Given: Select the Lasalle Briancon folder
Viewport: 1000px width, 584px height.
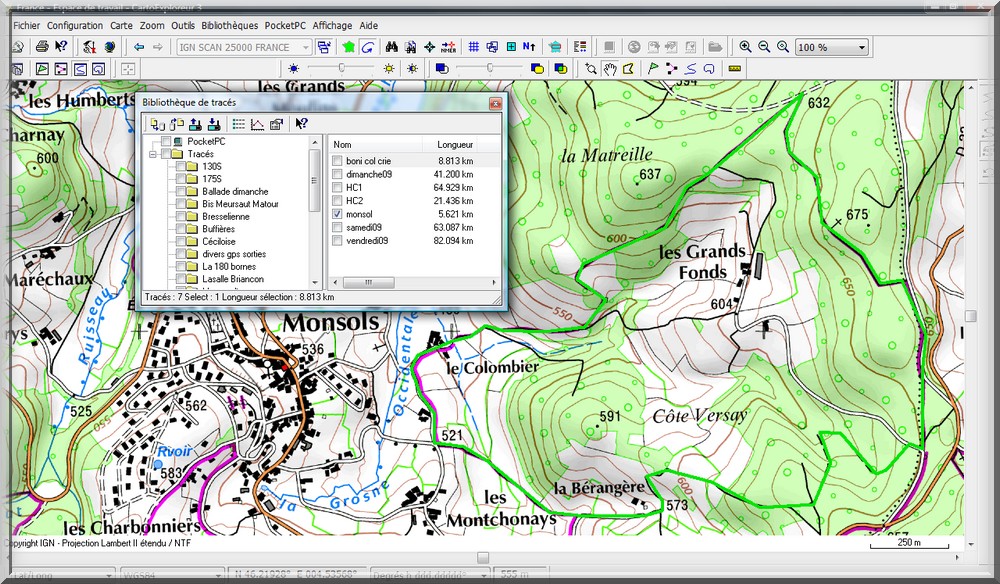Looking at the screenshot, I should 233,279.
